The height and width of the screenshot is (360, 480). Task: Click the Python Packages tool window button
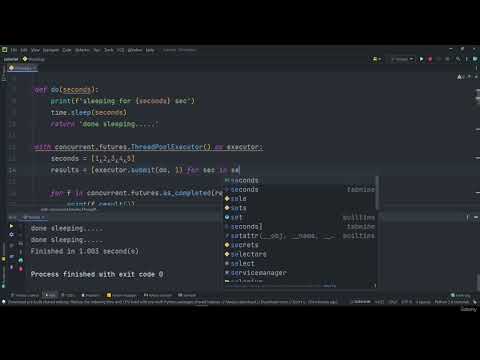click(122, 295)
